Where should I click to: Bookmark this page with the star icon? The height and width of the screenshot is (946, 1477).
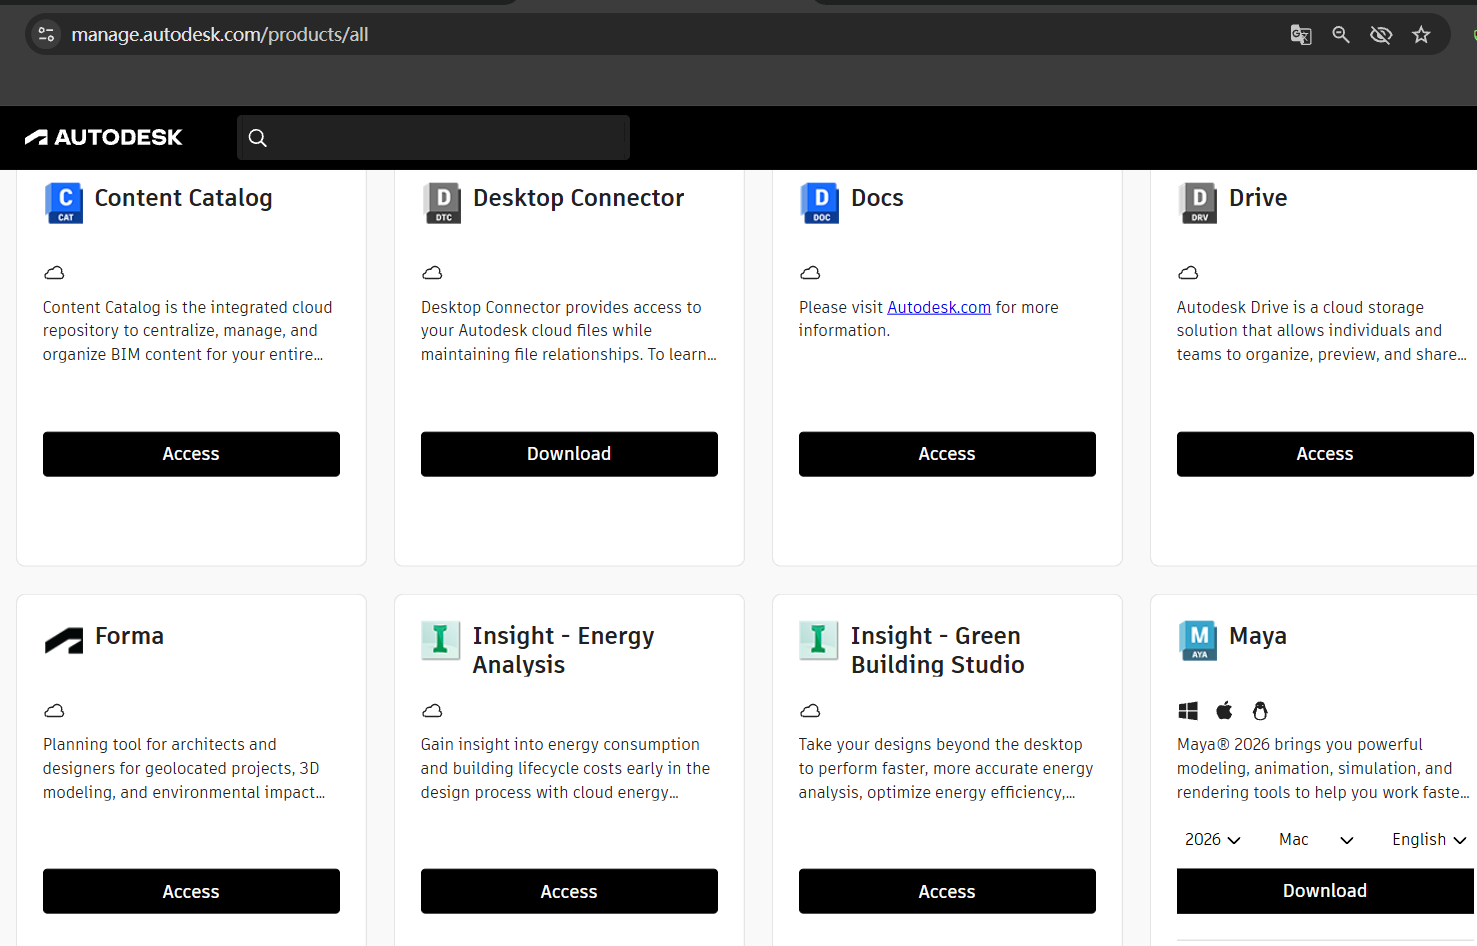coord(1421,35)
